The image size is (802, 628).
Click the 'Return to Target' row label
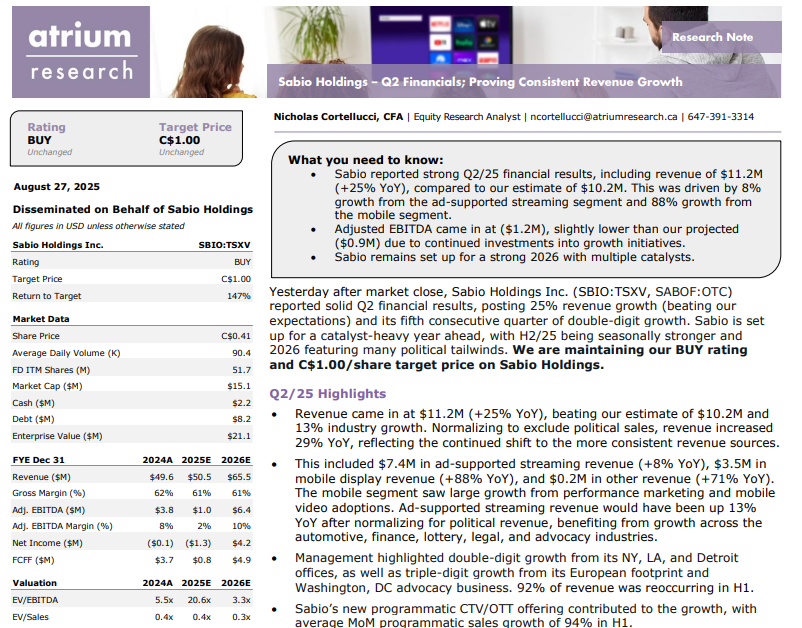point(47,296)
